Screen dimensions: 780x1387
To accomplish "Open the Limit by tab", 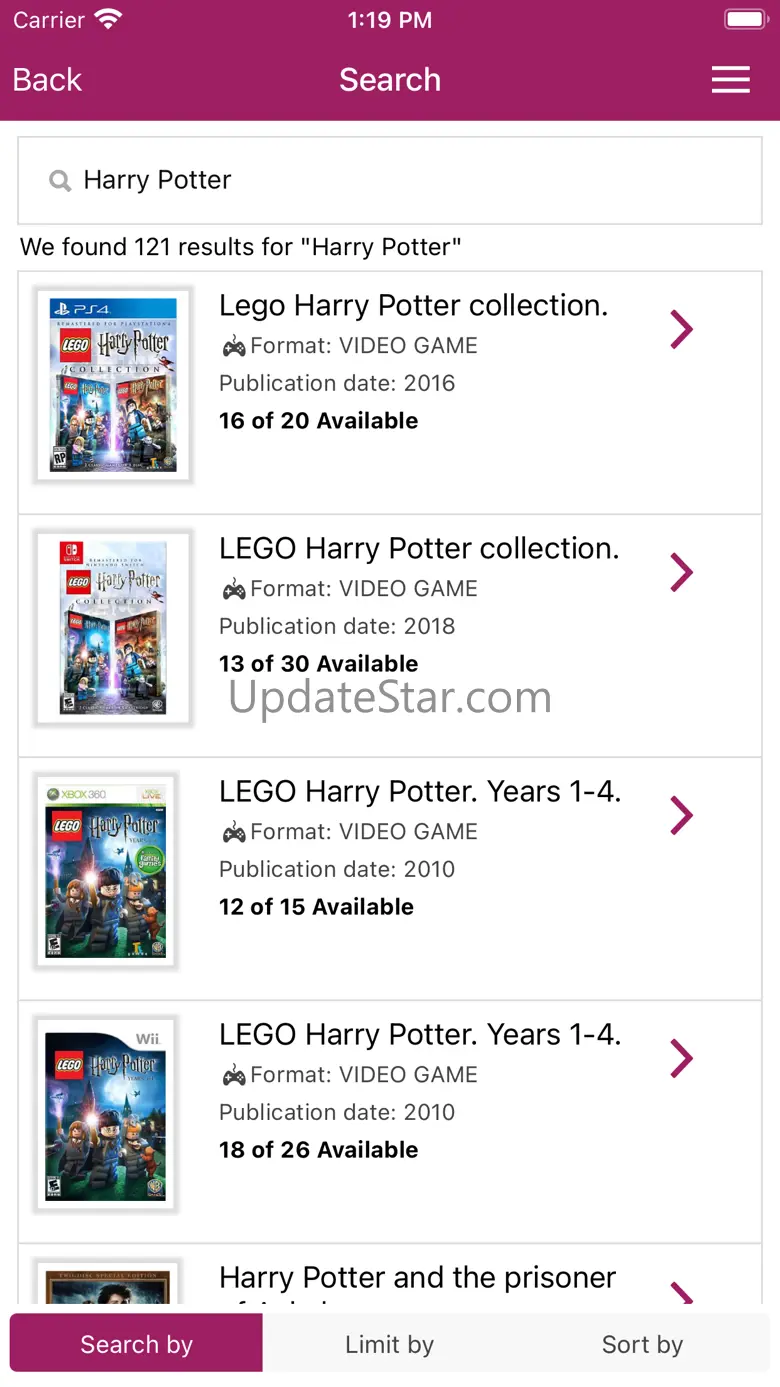I will click(x=390, y=1344).
